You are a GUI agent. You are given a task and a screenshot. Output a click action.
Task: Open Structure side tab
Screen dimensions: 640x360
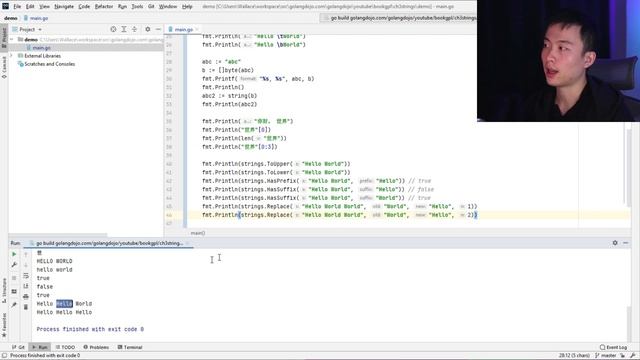pos(4,290)
